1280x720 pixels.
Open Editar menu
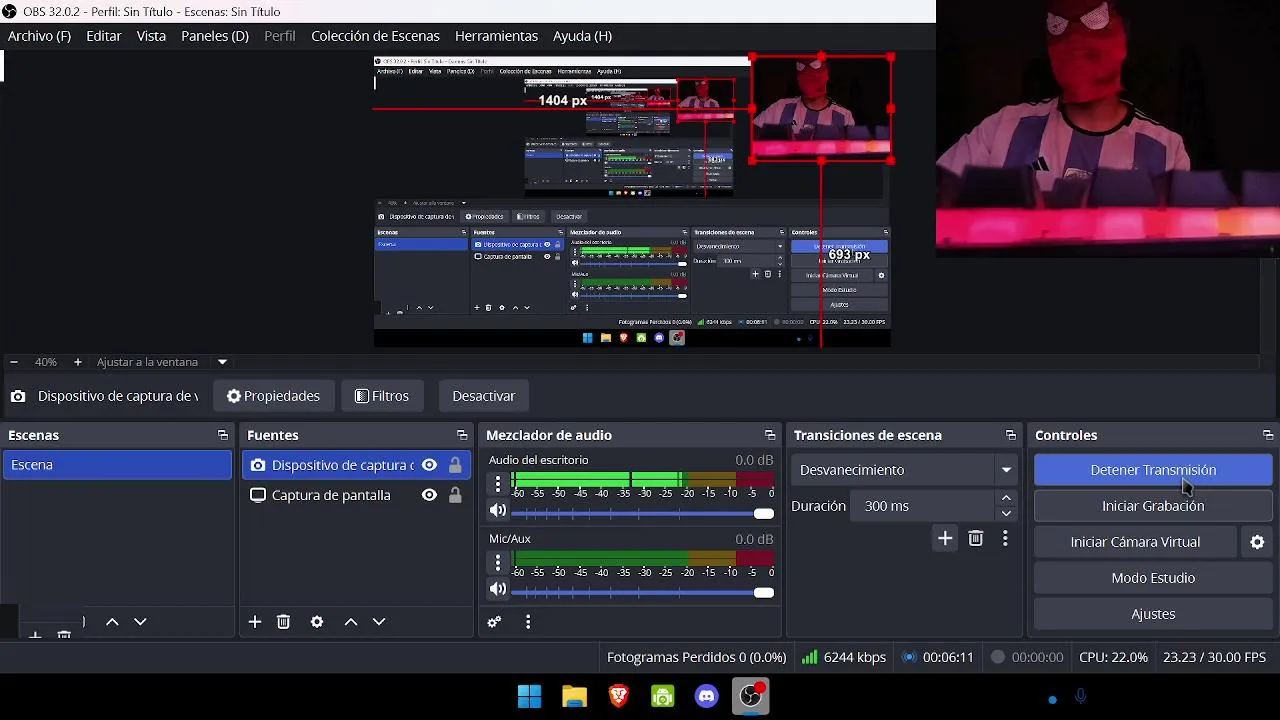tap(104, 36)
